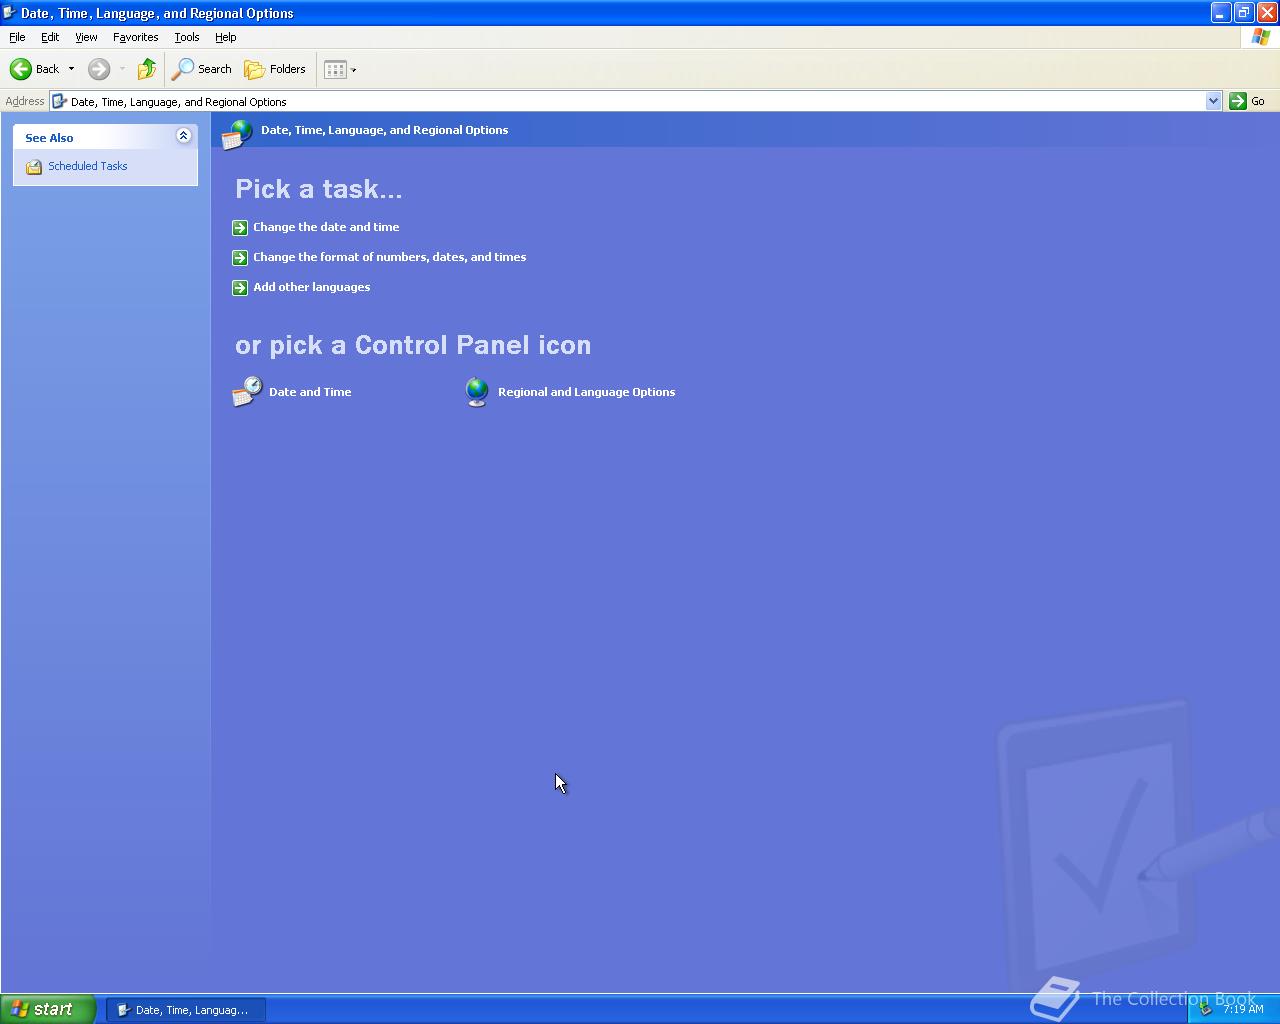Open Regional and Language Options globe icon
This screenshot has width=1280, height=1024.
pos(477,392)
